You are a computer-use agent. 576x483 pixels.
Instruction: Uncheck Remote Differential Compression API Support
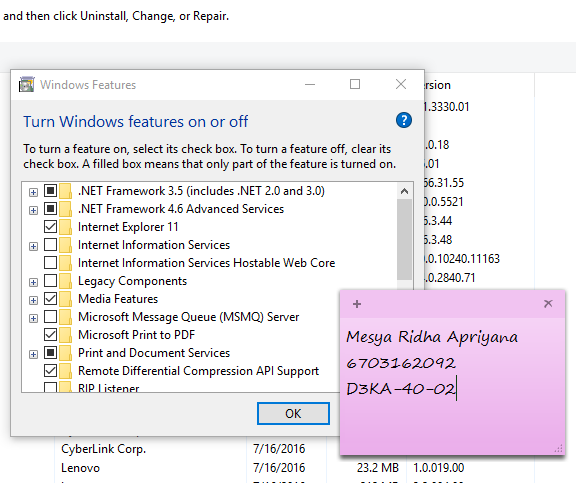[x=50, y=371]
